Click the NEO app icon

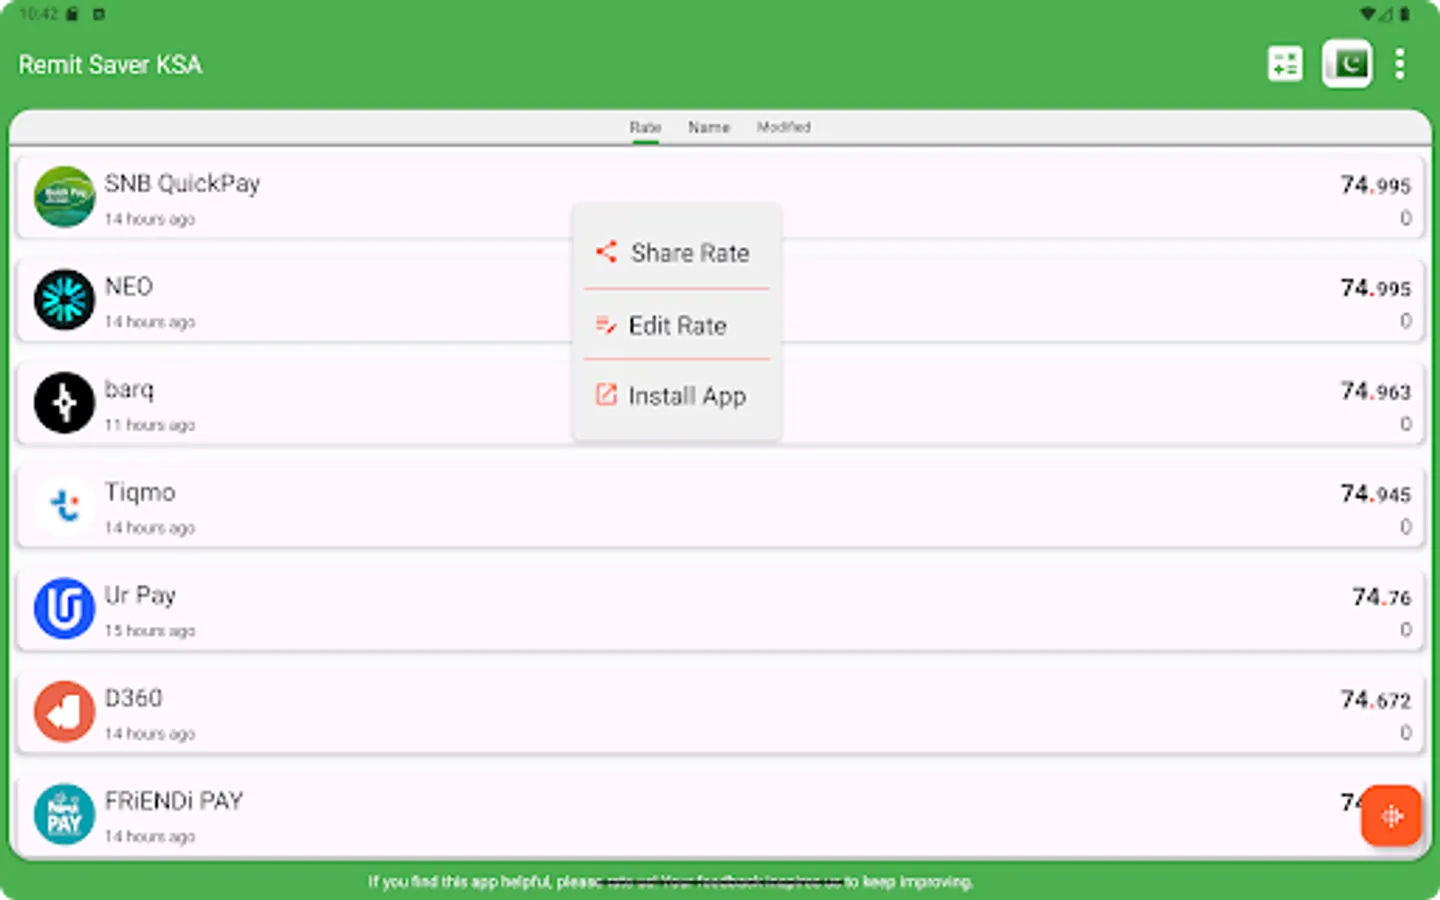pos(64,300)
